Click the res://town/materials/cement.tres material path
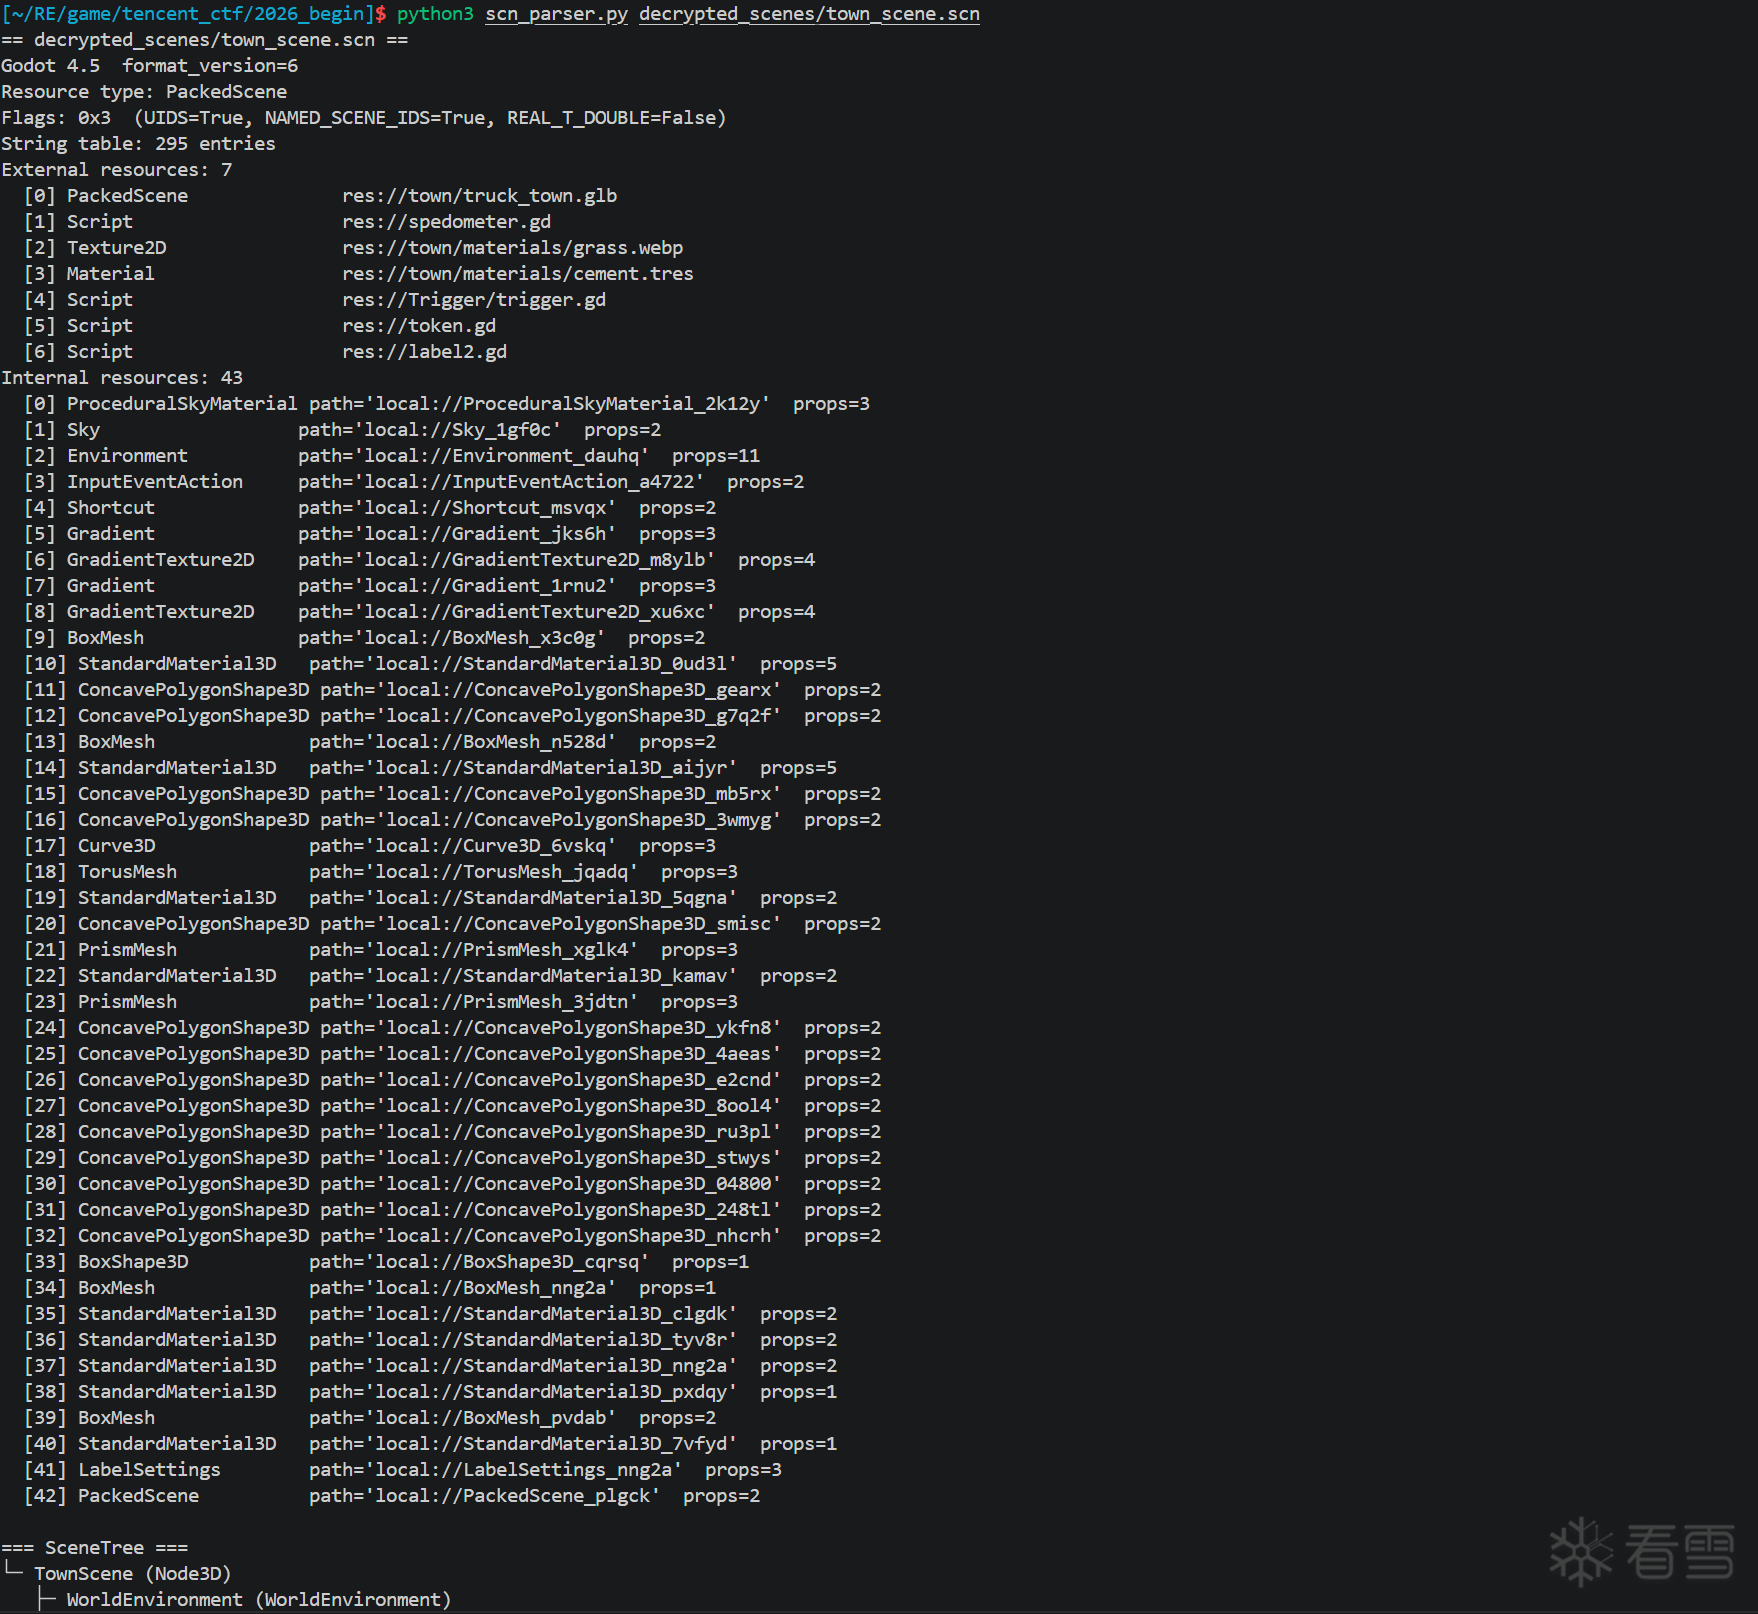The width and height of the screenshot is (1758, 1614). pyautogui.click(x=517, y=274)
